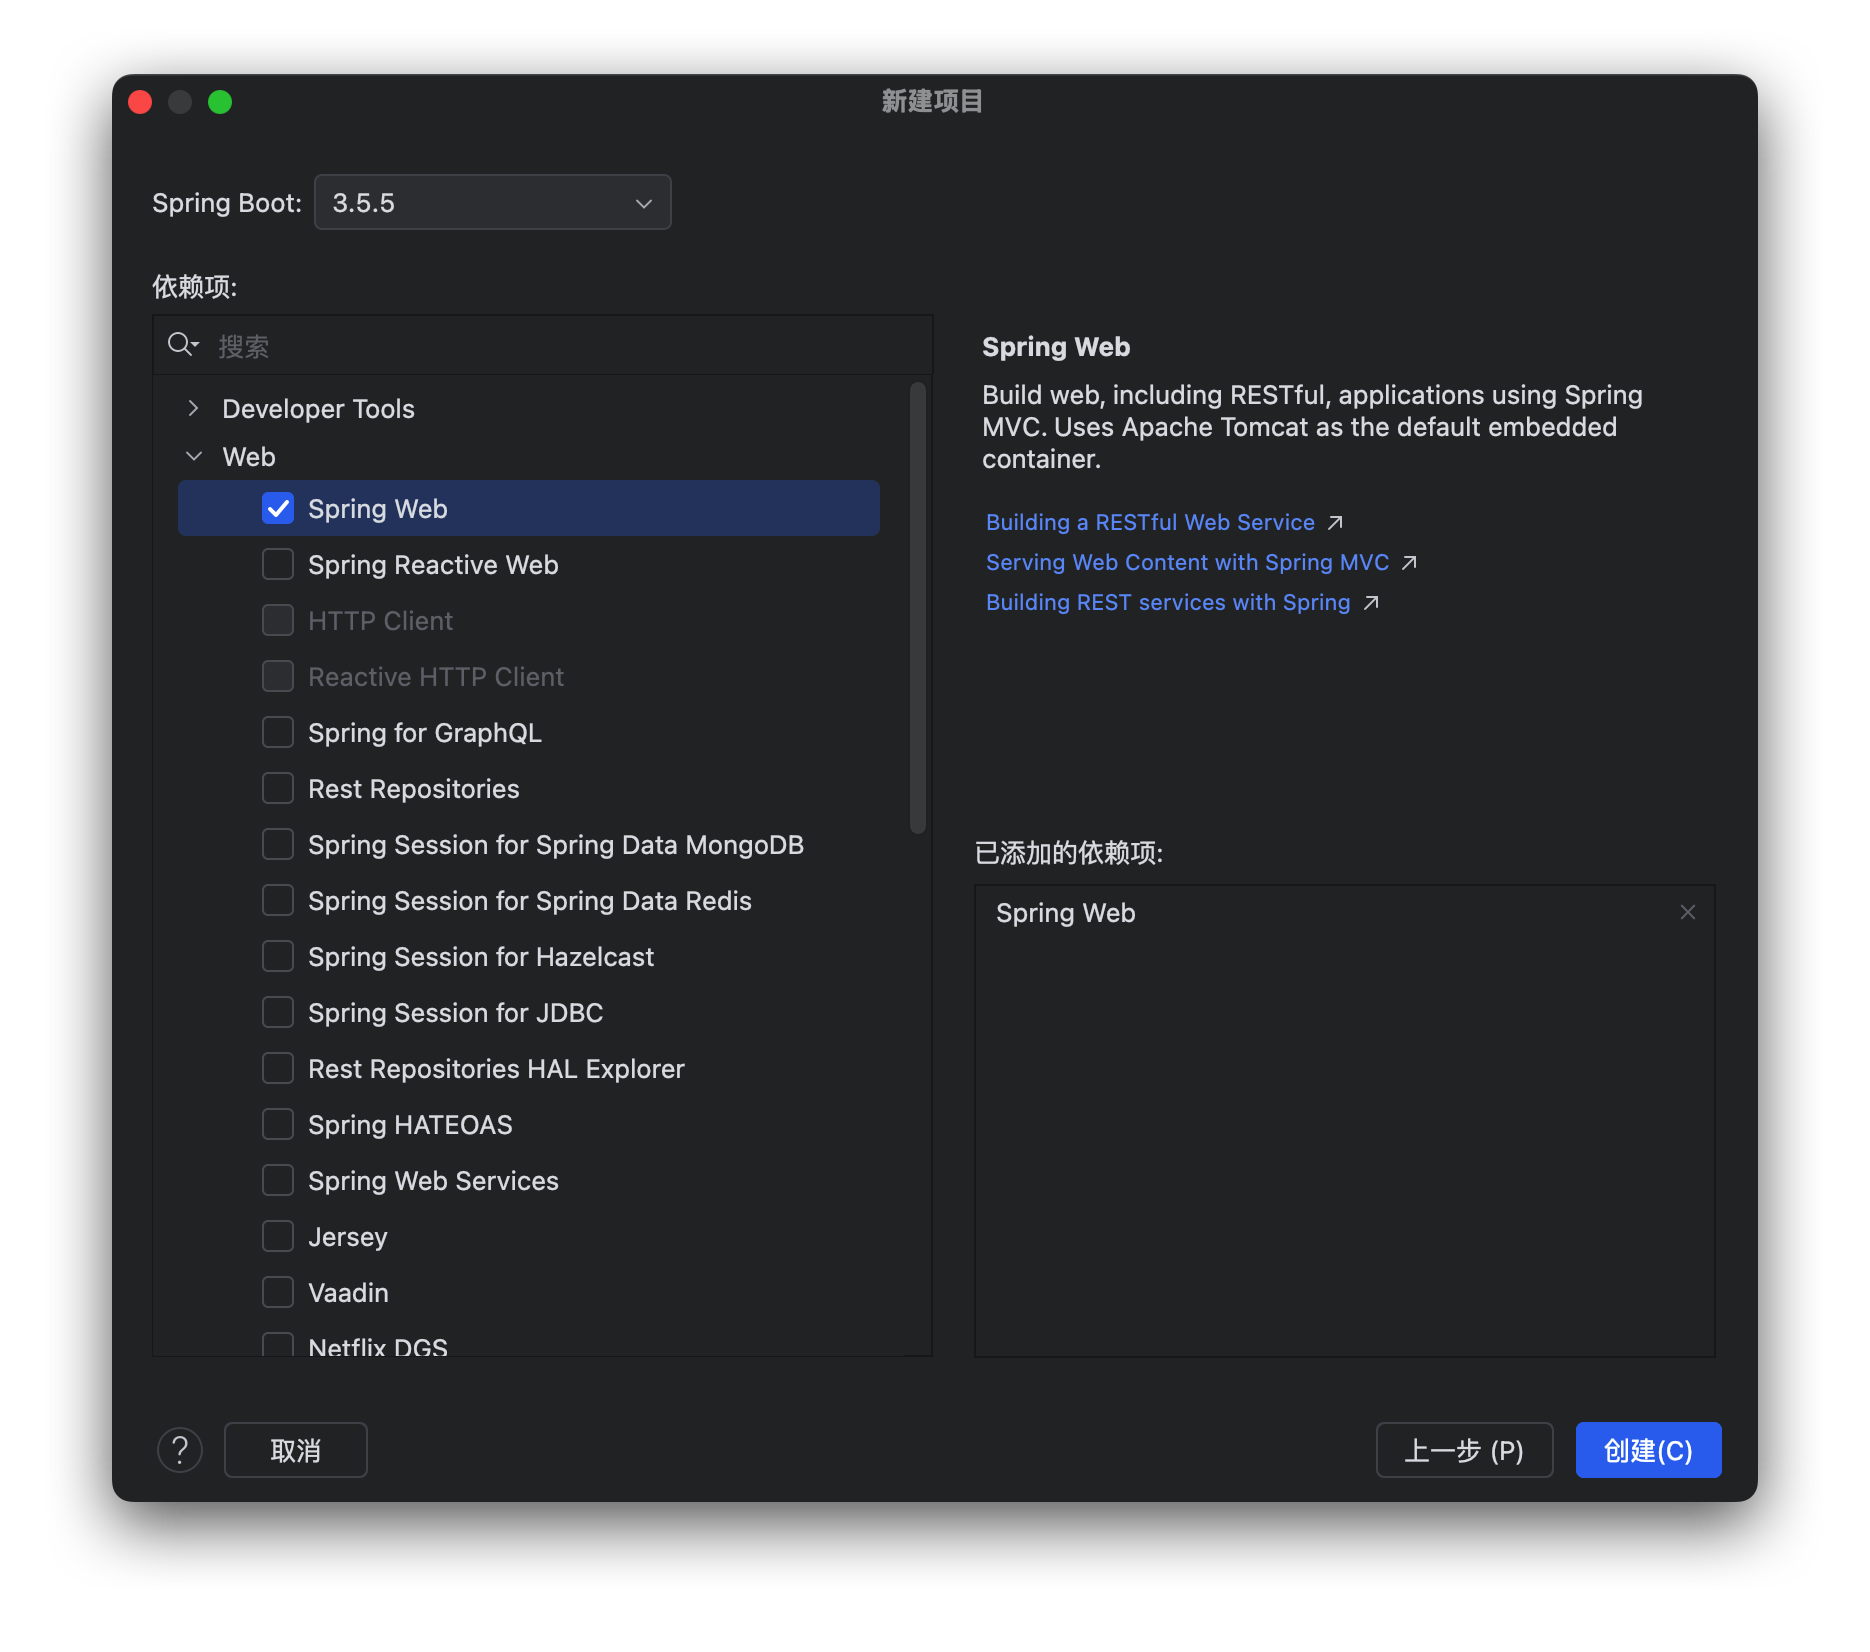Click the search magnifier icon
This screenshot has width=1870, height=1652.
(x=182, y=345)
